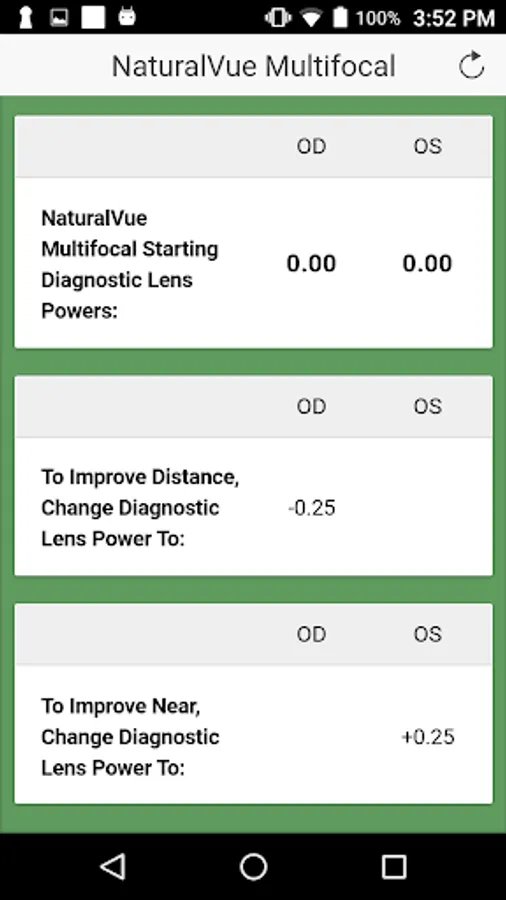Tap the Android back navigation button
The height and width of the screenshot is (900, 506).
pos(113,866)
